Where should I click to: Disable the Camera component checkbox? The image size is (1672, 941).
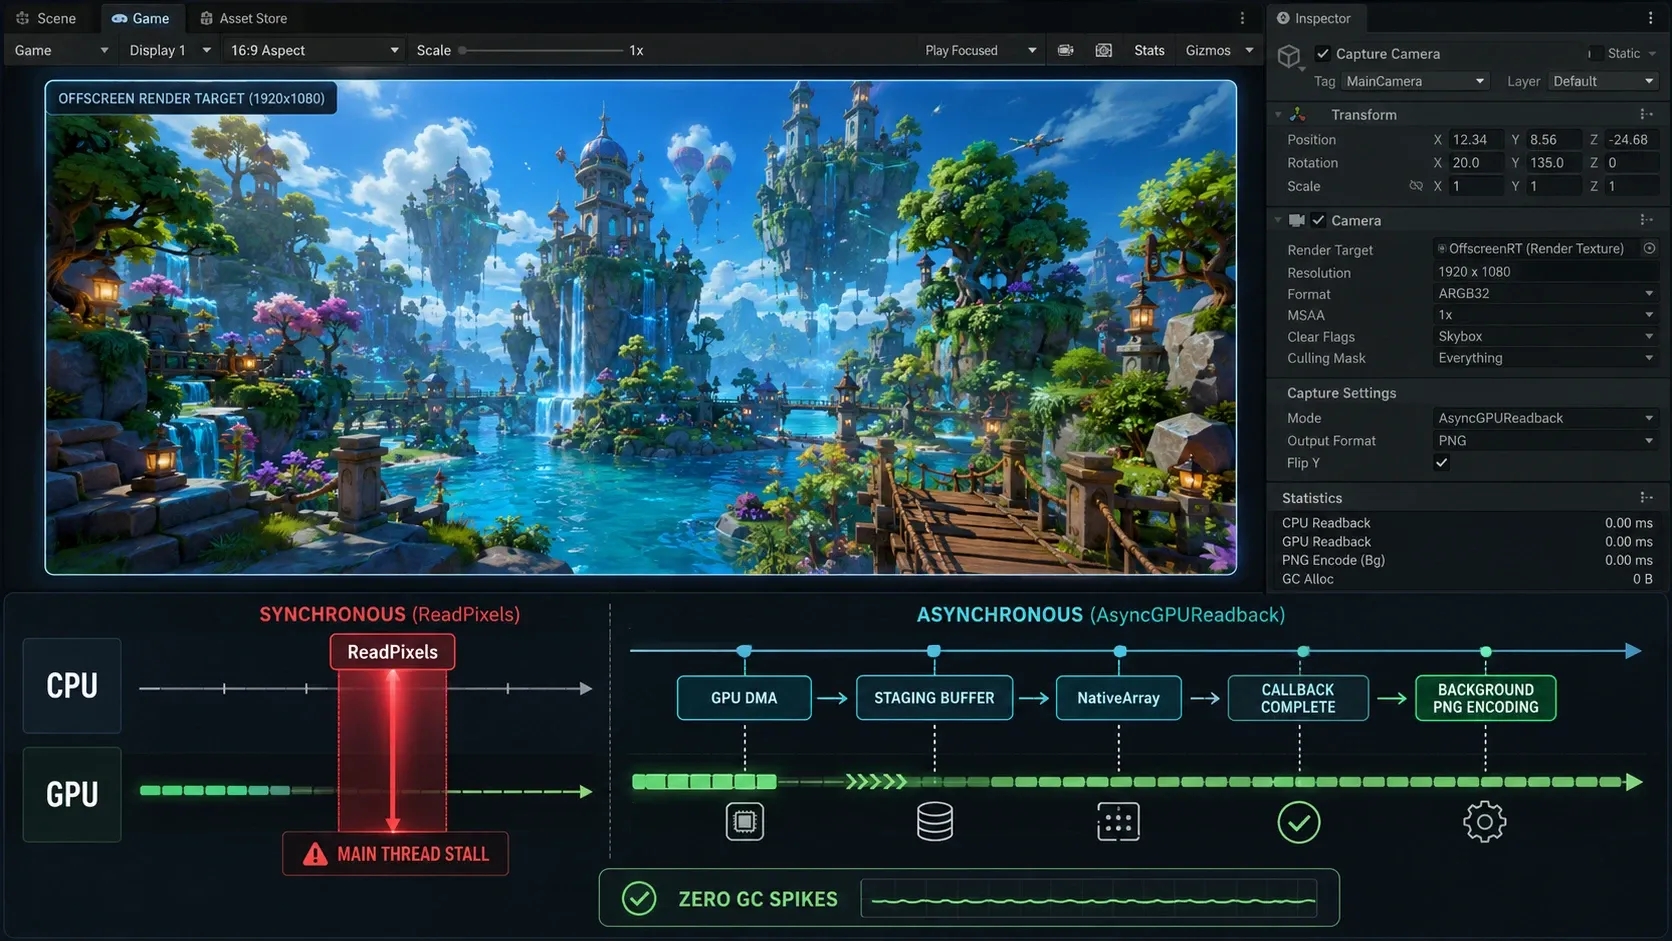(x=1318, y=220)
